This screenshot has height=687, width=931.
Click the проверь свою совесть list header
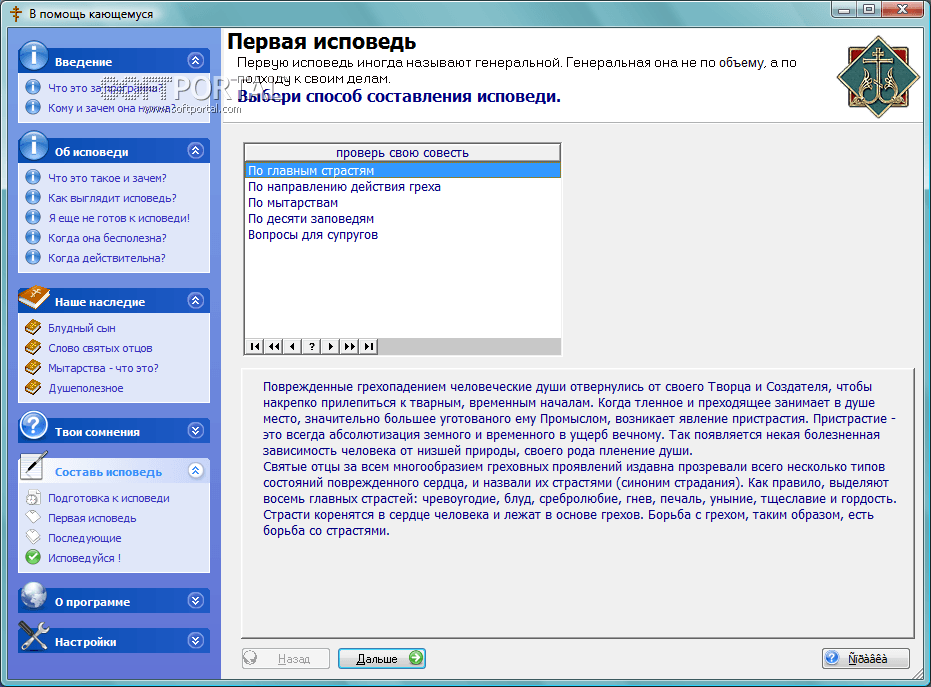tap(403, 153)
